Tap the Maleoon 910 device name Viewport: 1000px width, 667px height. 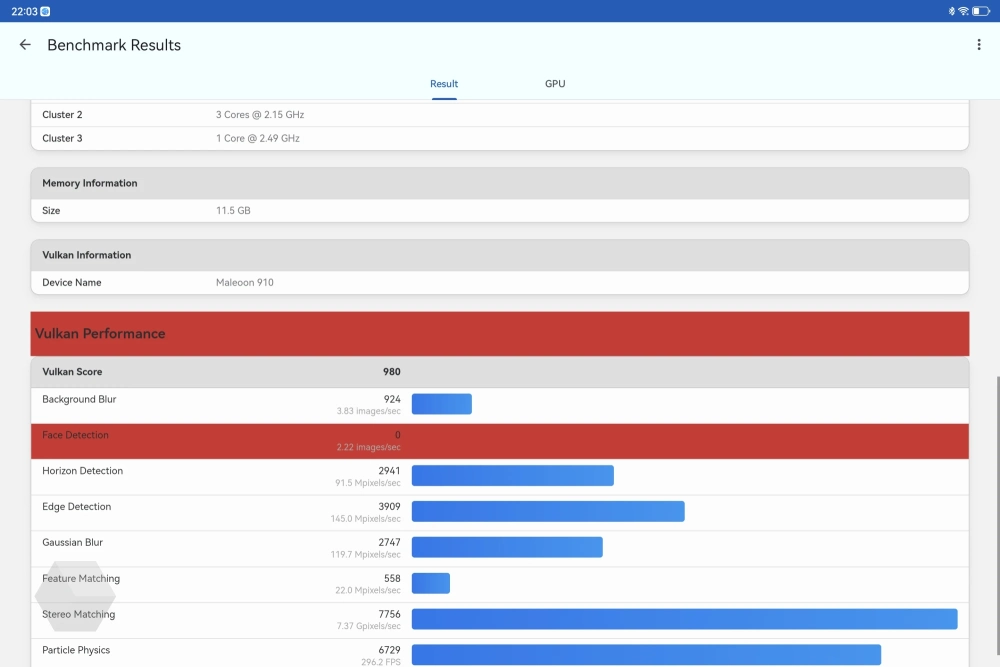click(245, 283)
